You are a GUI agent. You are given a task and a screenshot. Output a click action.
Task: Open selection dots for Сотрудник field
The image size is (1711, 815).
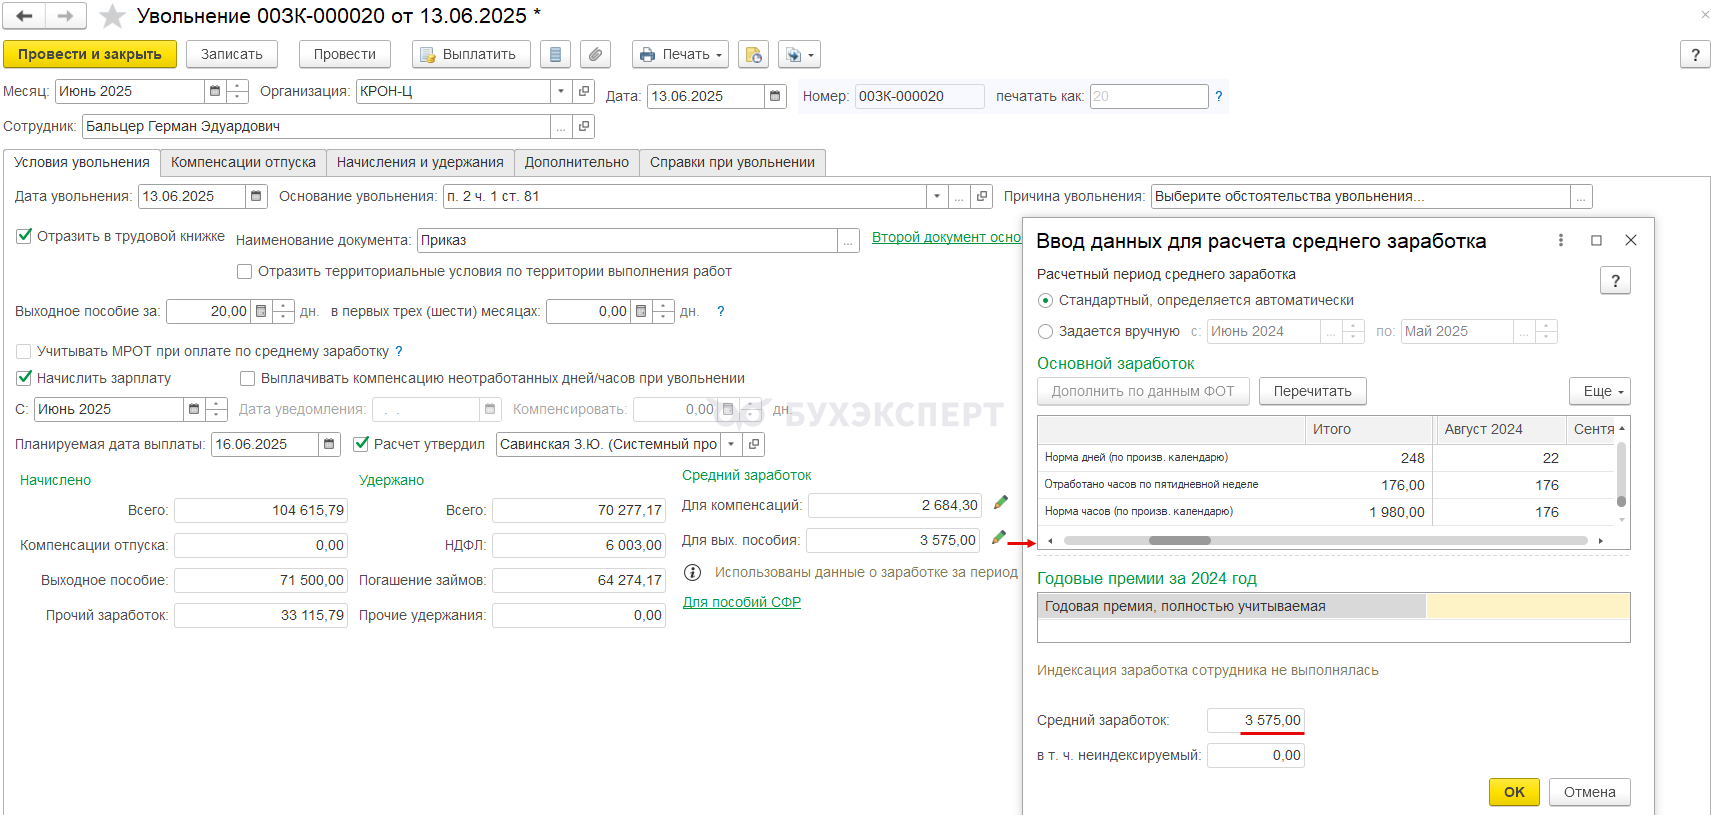point(561,126)
